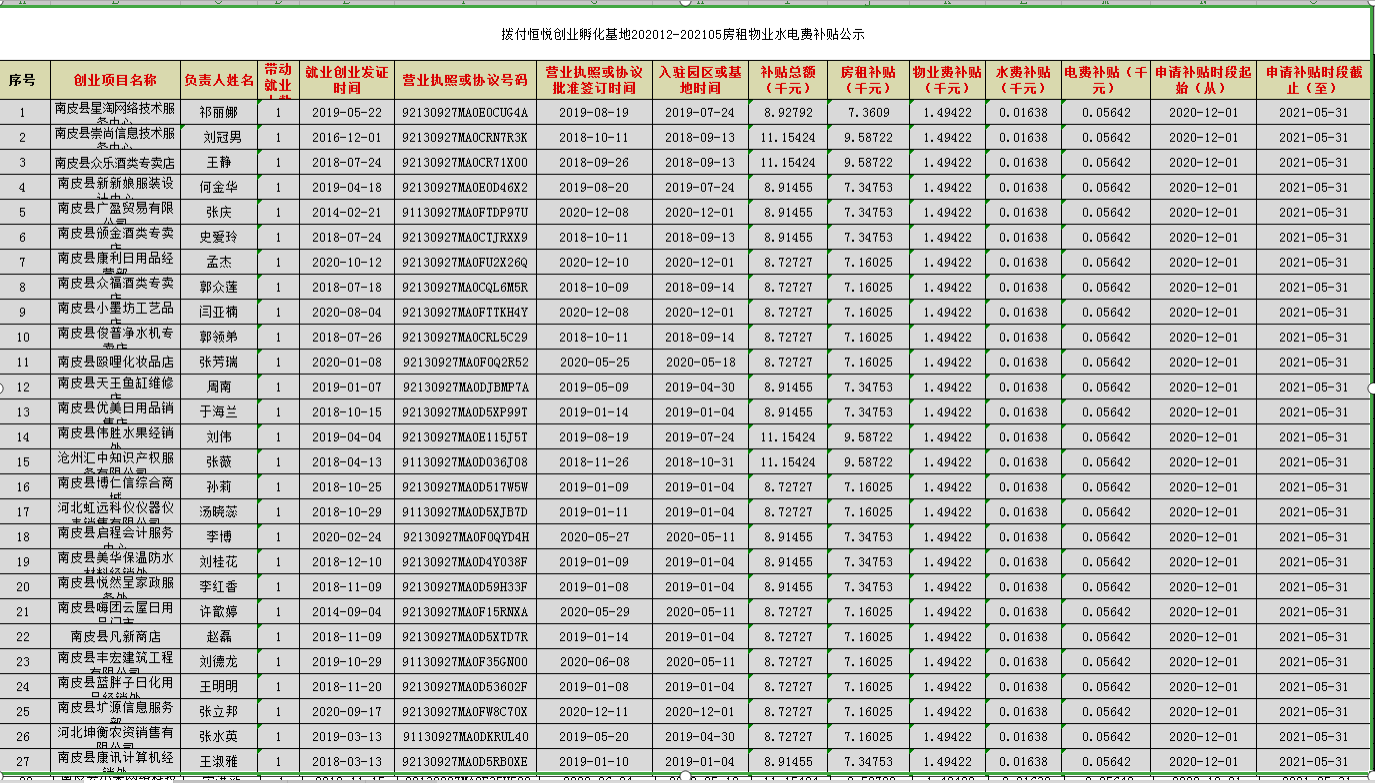This screenshot has height=783, width=1375.
Task: Click the 补贴总额（千元） header cell
Action: 788,79
